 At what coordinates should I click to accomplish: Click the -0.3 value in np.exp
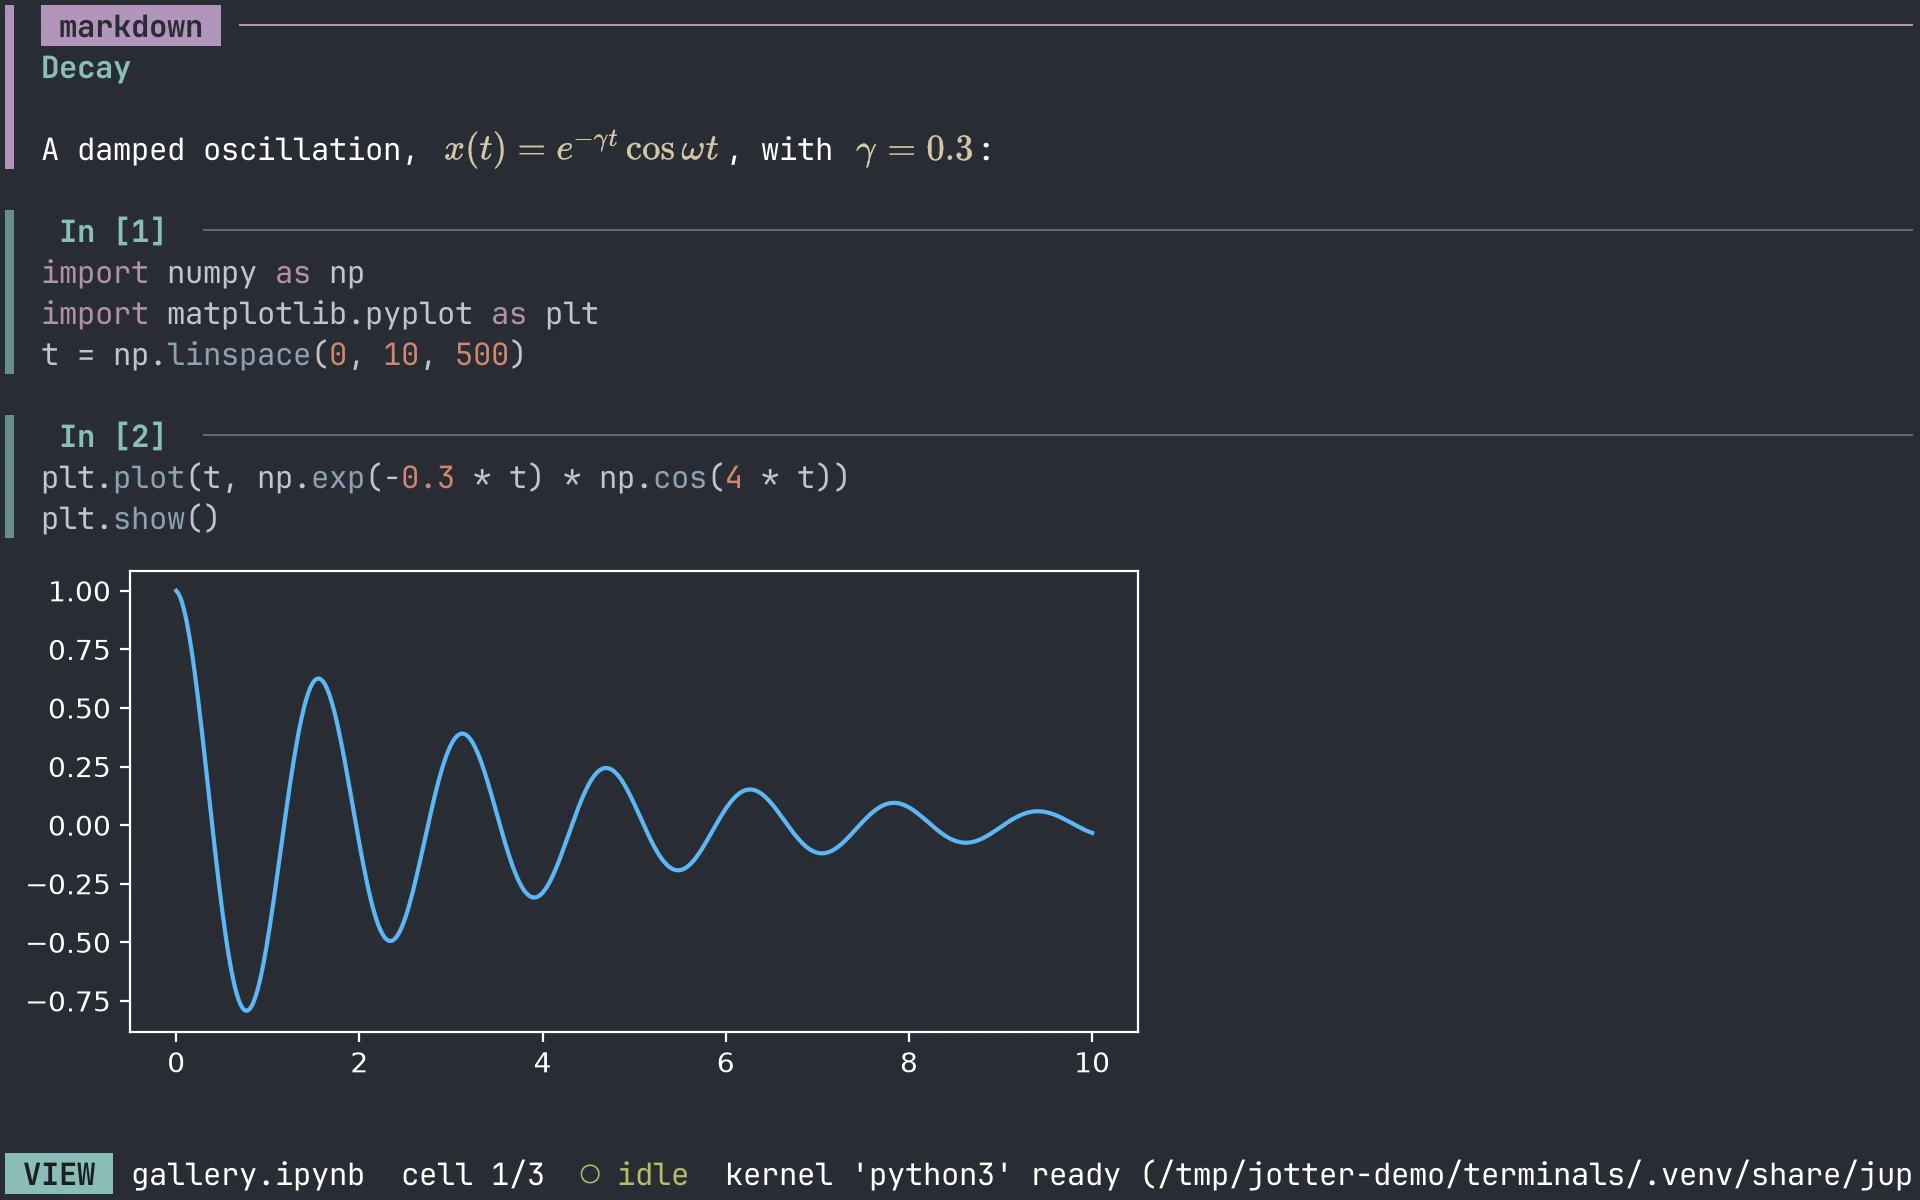(x=419, y=478)
